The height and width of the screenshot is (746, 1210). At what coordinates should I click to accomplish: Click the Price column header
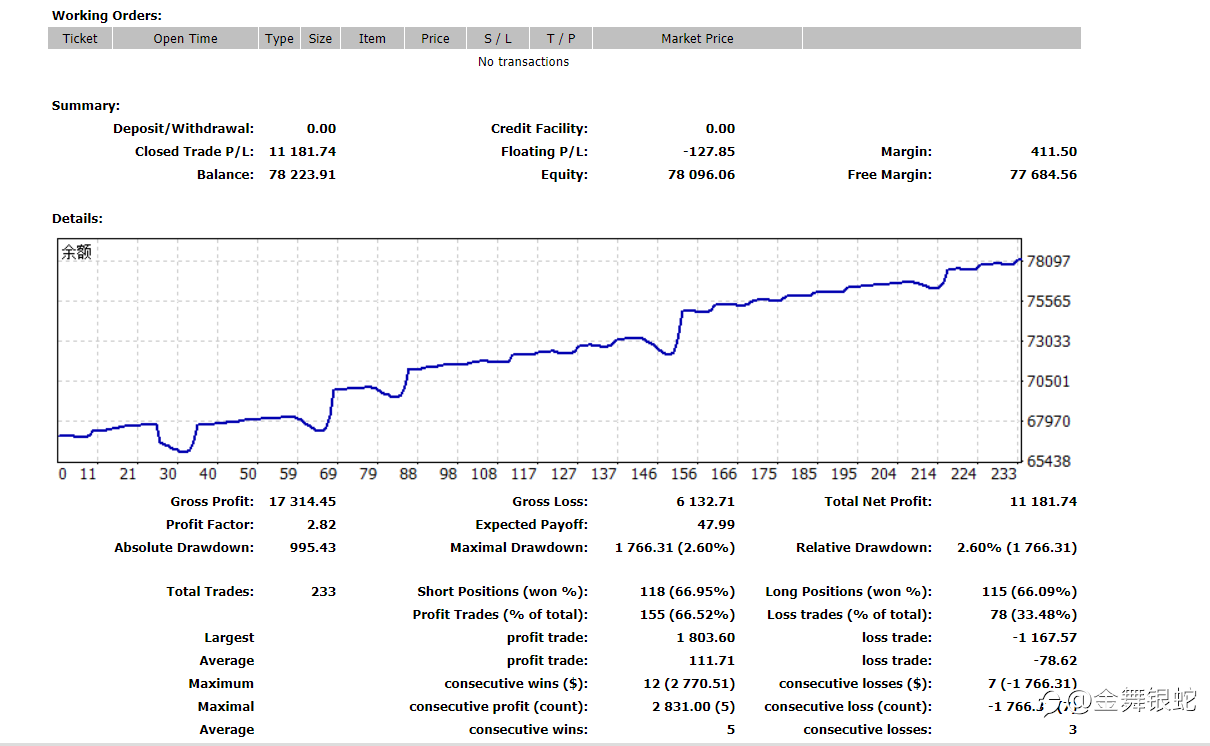pos(435,38)
